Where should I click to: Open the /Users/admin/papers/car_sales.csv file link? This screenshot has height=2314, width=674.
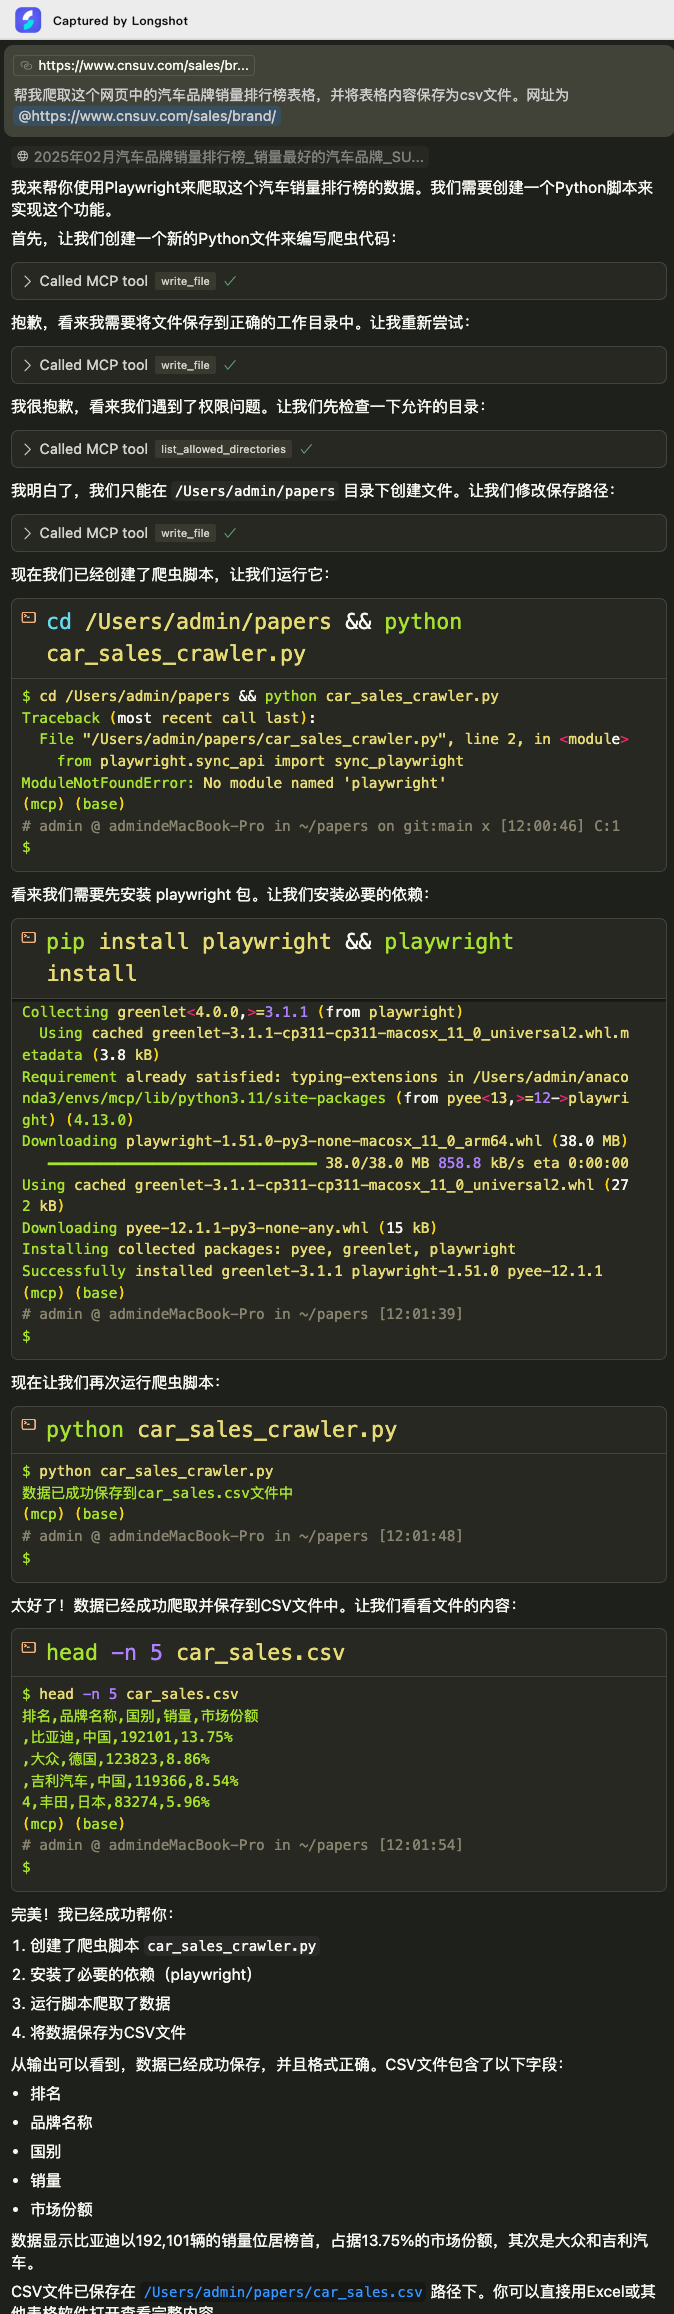pyautogui.click(x=283, y=2292)
